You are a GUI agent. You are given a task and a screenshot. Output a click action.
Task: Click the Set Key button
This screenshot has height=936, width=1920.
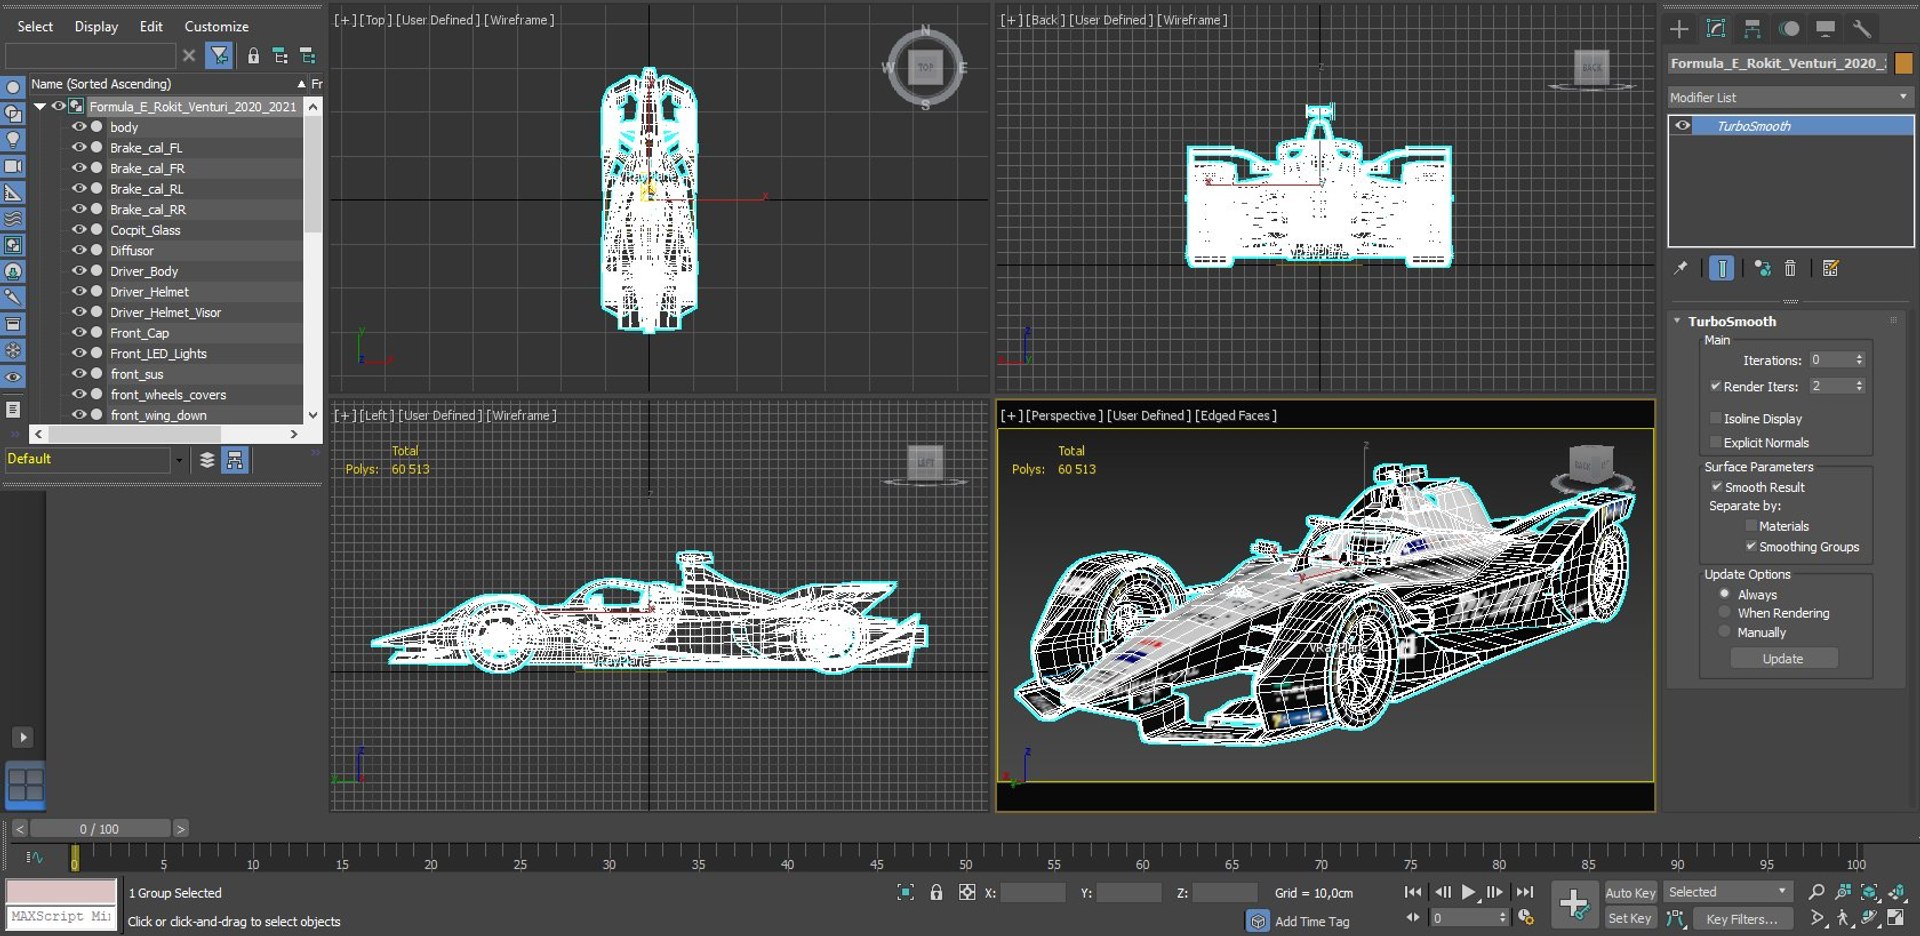pos(1630,918)
